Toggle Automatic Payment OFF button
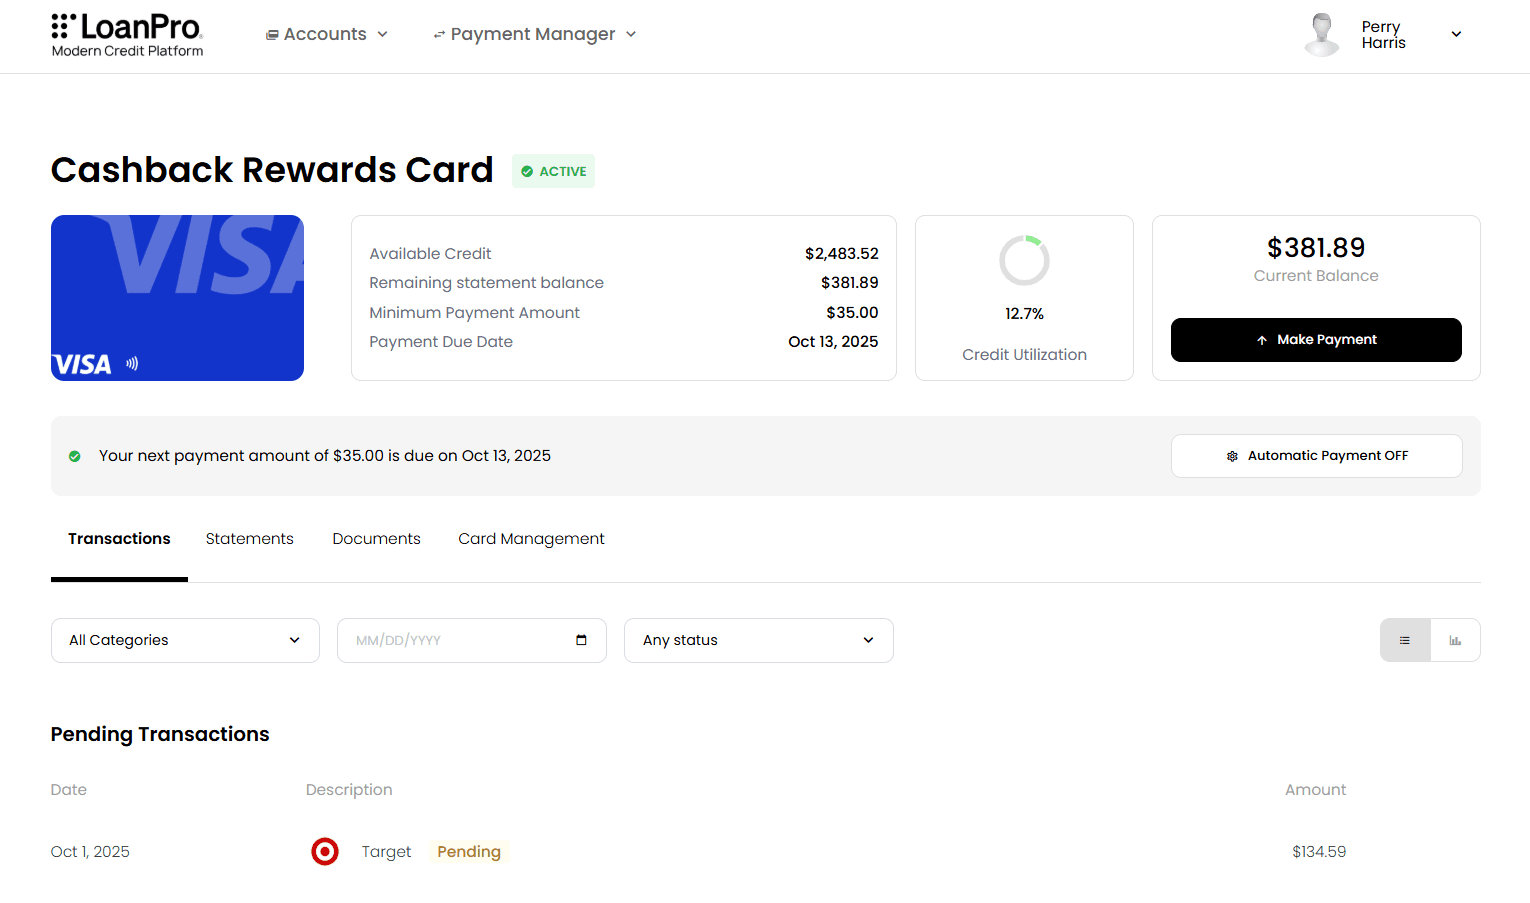Screen dimensions: 1530x903 tap(1316, 456)
